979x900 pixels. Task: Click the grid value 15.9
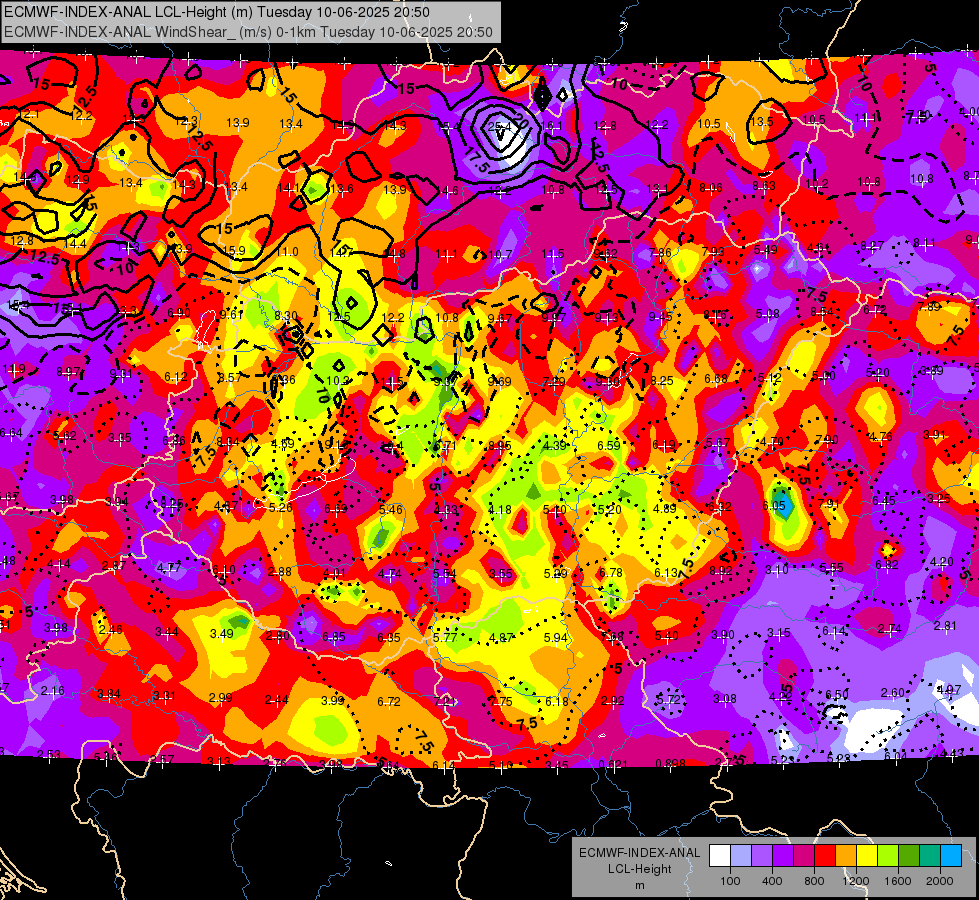[x=234, y=250]
